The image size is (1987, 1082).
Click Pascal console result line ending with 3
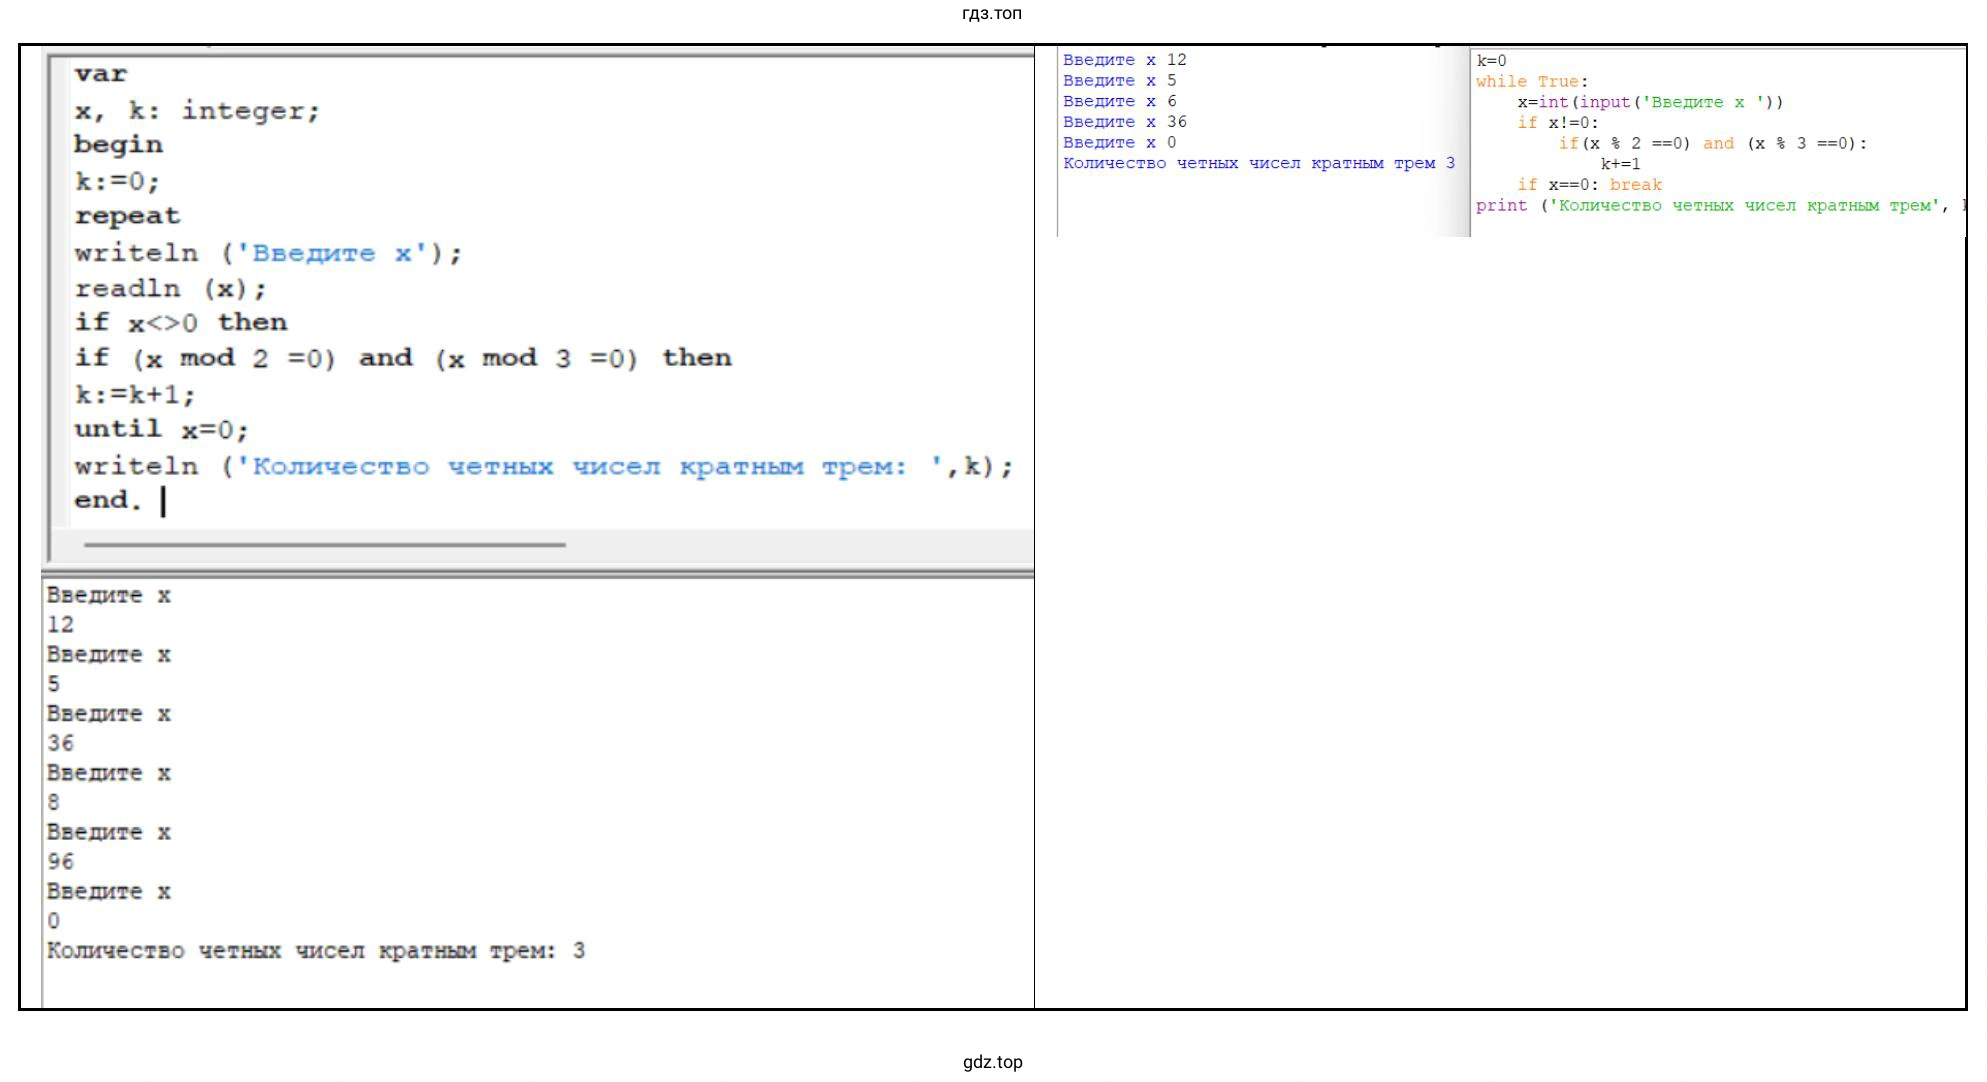pos(315,950)
